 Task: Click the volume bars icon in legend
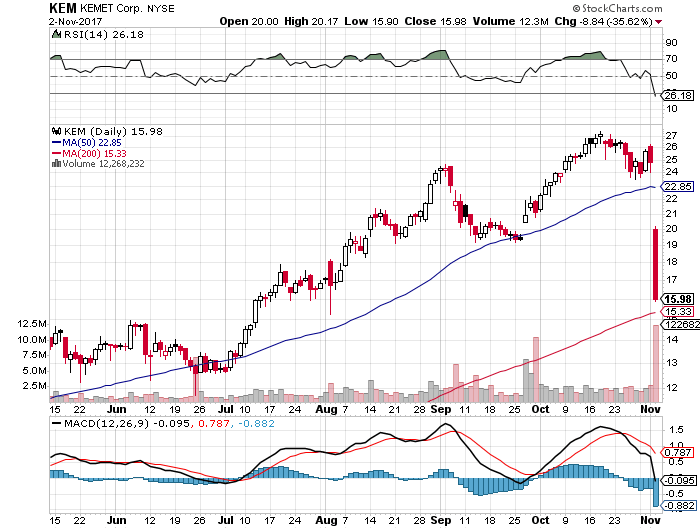55,164
